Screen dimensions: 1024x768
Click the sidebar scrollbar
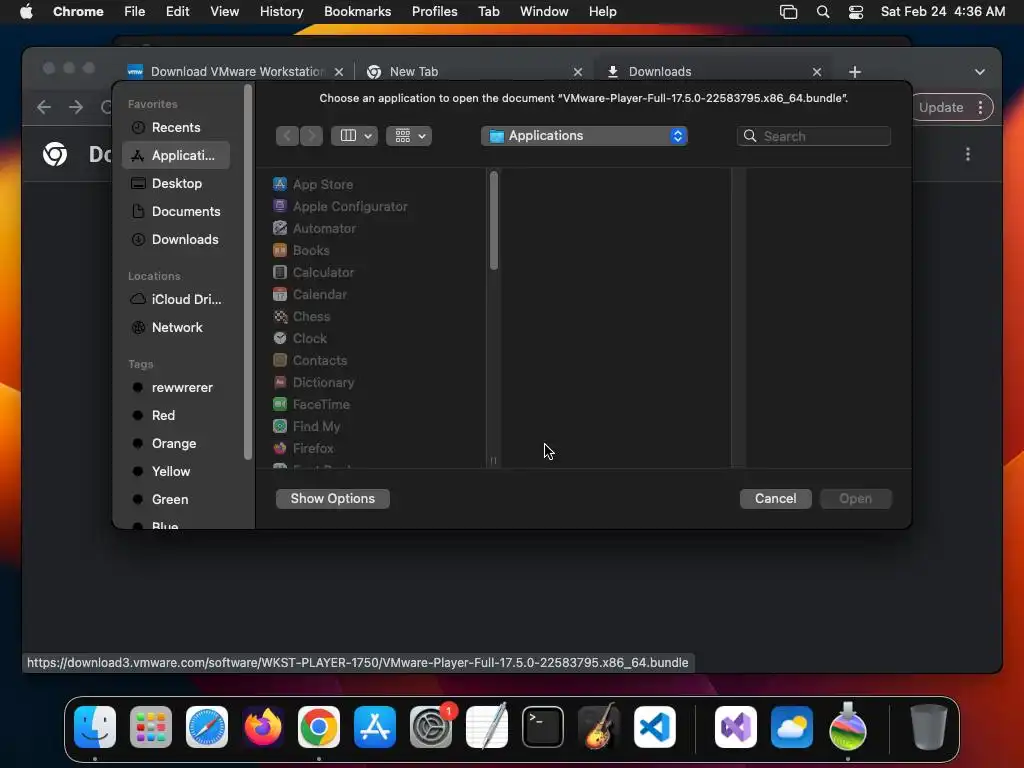tap(248, 272)
